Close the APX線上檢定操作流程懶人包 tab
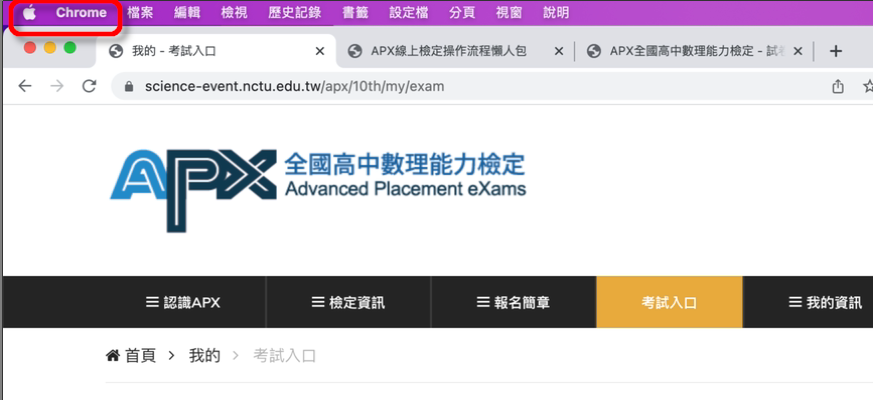Image resolution: width=873 pixels, height=400 pixels. 559,51
